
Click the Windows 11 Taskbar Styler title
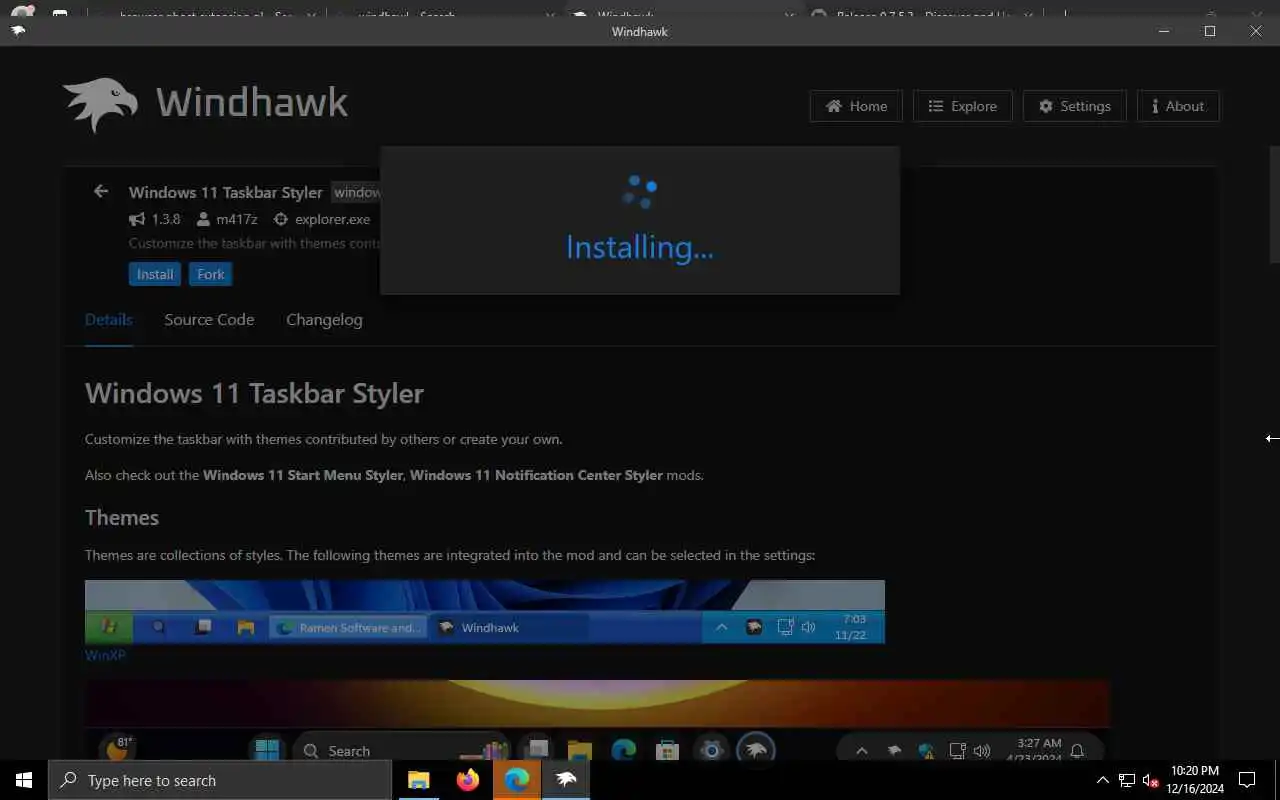[x=226, y=192]
